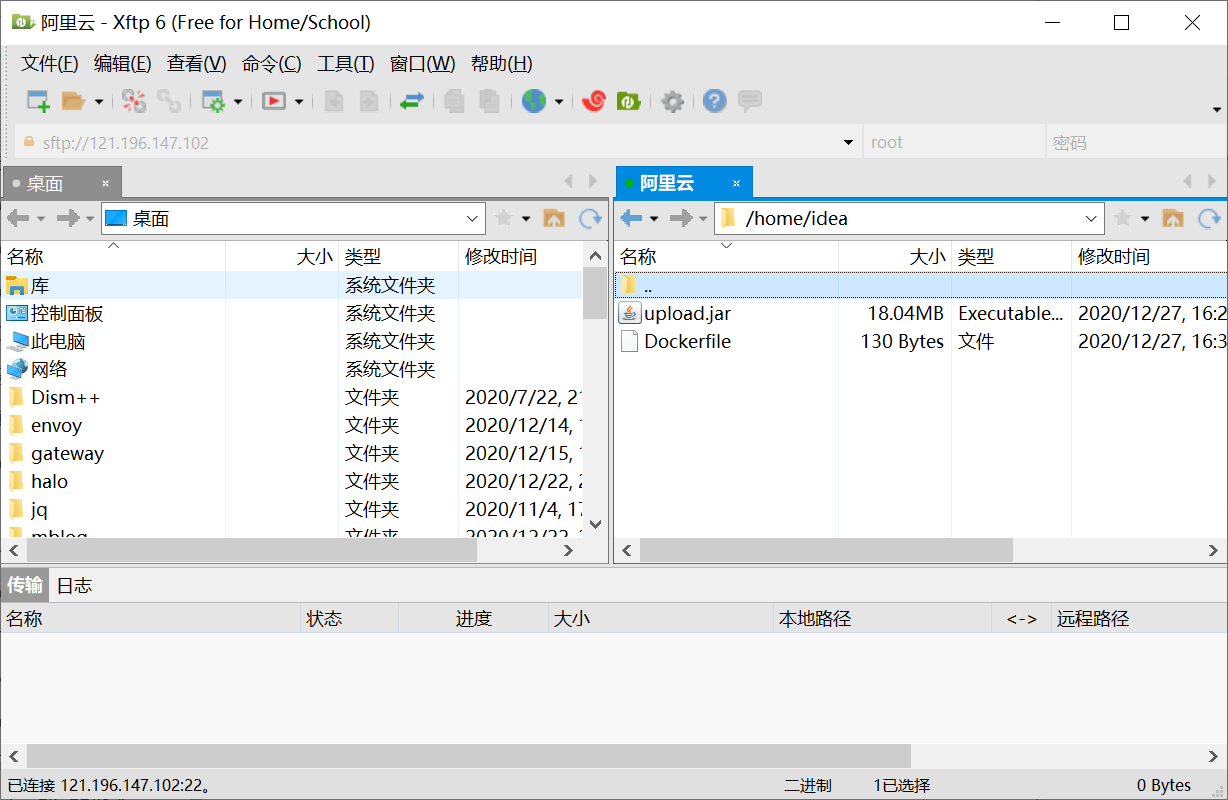The width and height of the screenshot is (1228, 800).
Task: Click the local pane favorites star icon
Action: pyautogui.click(x=504, y=218)
